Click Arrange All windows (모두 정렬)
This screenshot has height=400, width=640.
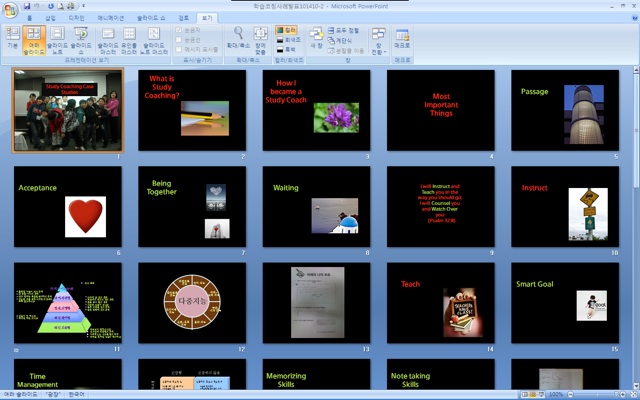point(343,31)
